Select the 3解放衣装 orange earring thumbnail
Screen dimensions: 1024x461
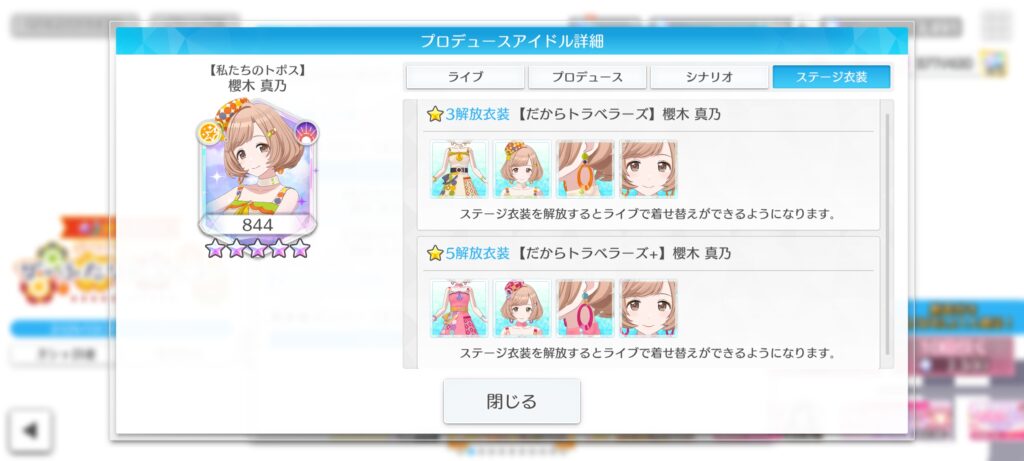coord(585,169)
